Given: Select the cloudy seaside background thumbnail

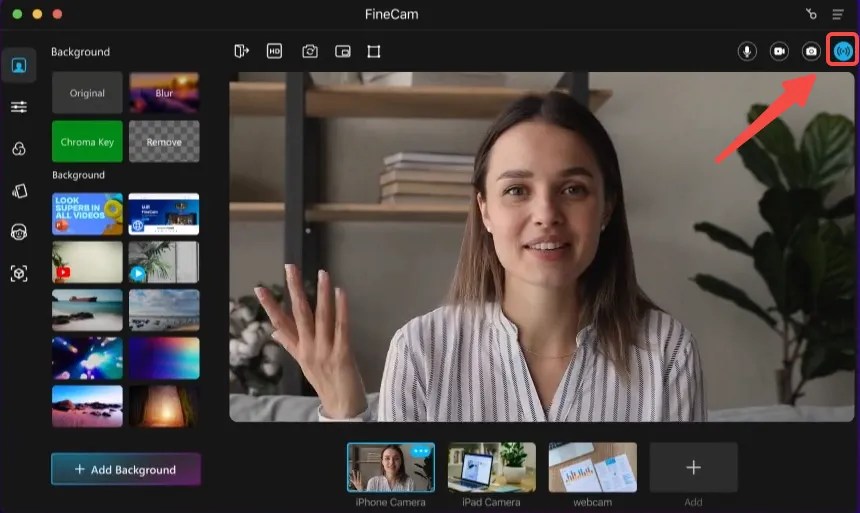Looking at the screenshot, I should [x=164, y=310].
